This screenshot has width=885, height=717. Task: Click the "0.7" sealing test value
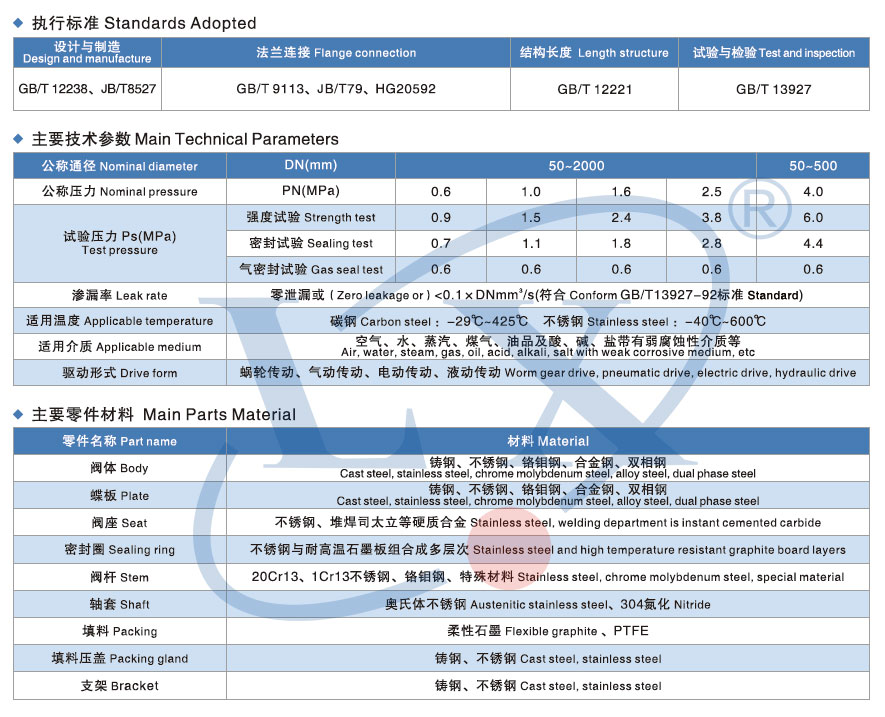click(441, 243)
